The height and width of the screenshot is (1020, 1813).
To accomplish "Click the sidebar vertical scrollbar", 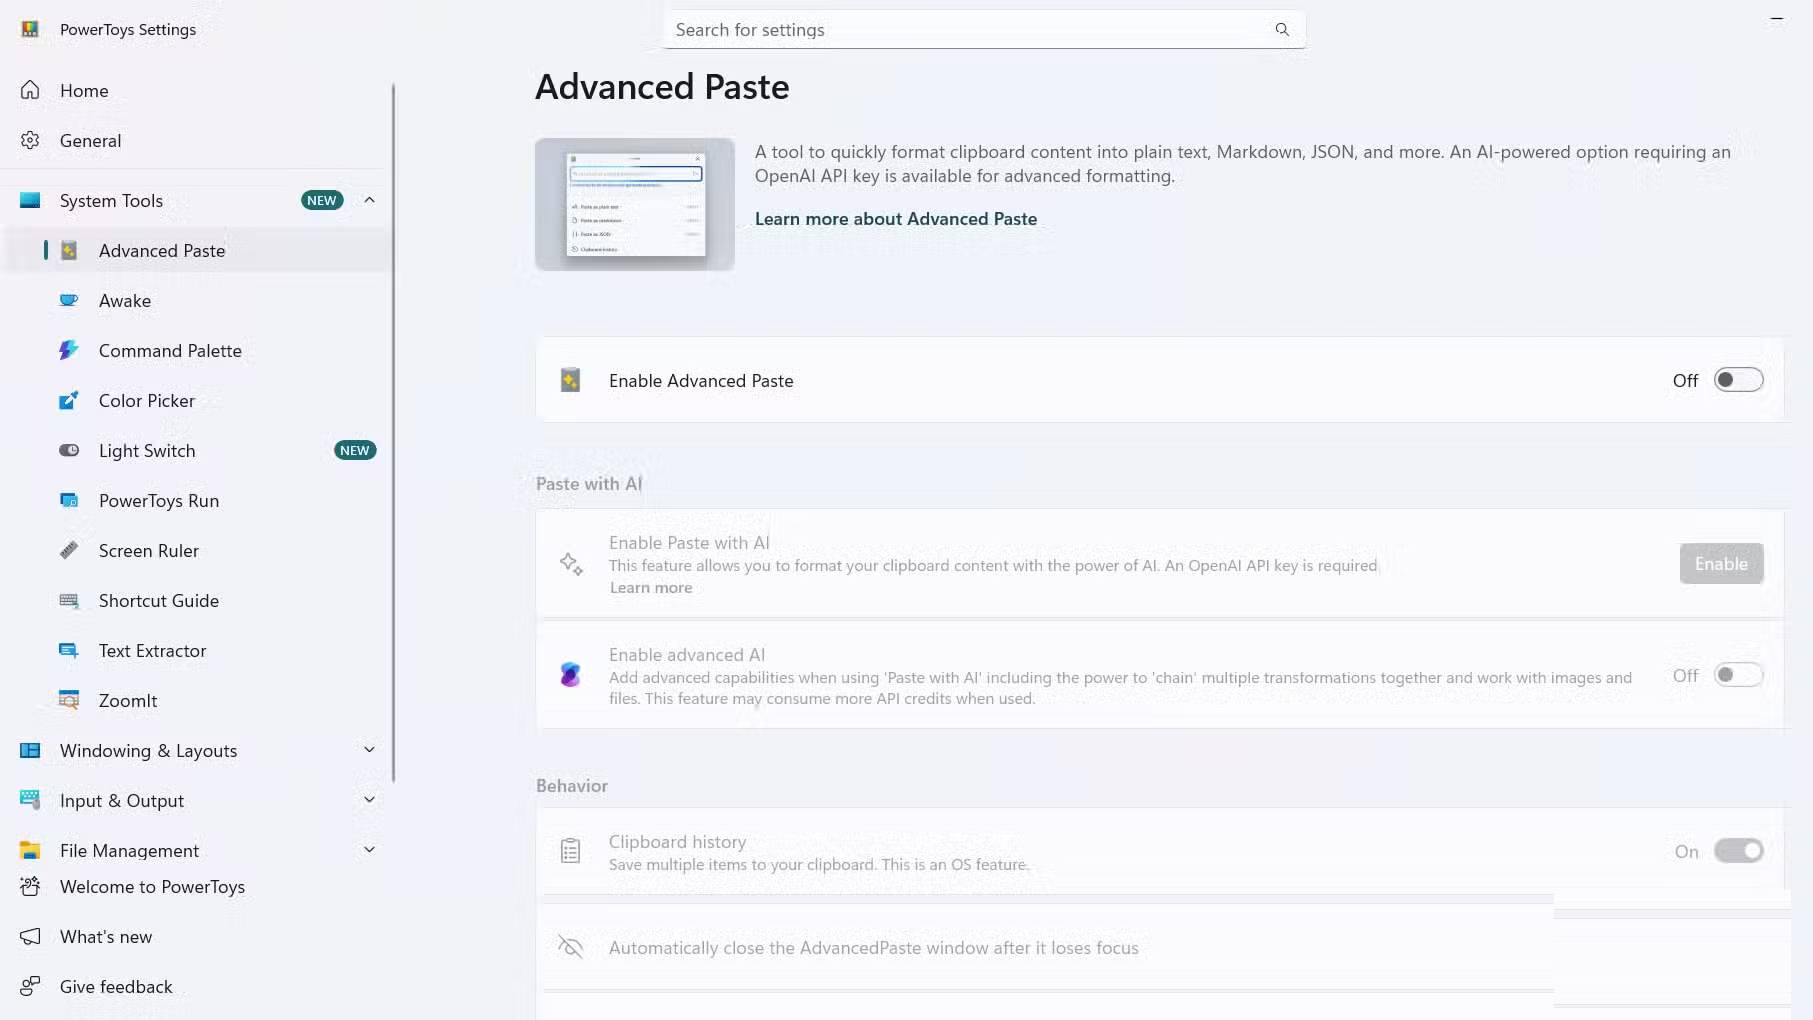I will click(393, 432).
